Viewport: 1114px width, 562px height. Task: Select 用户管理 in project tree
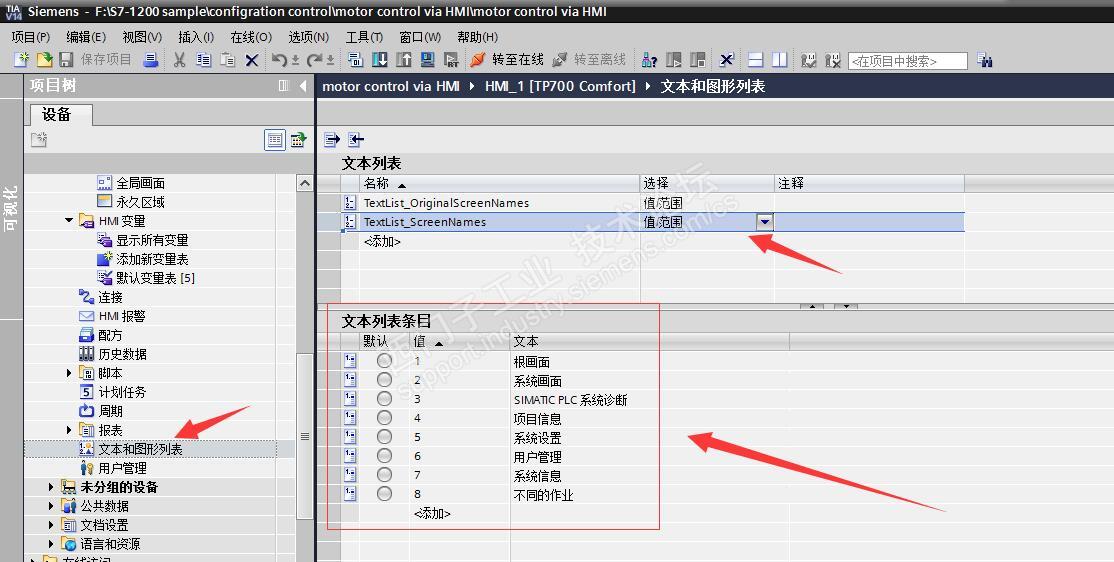pyautogui.click(x=122, y=468)
